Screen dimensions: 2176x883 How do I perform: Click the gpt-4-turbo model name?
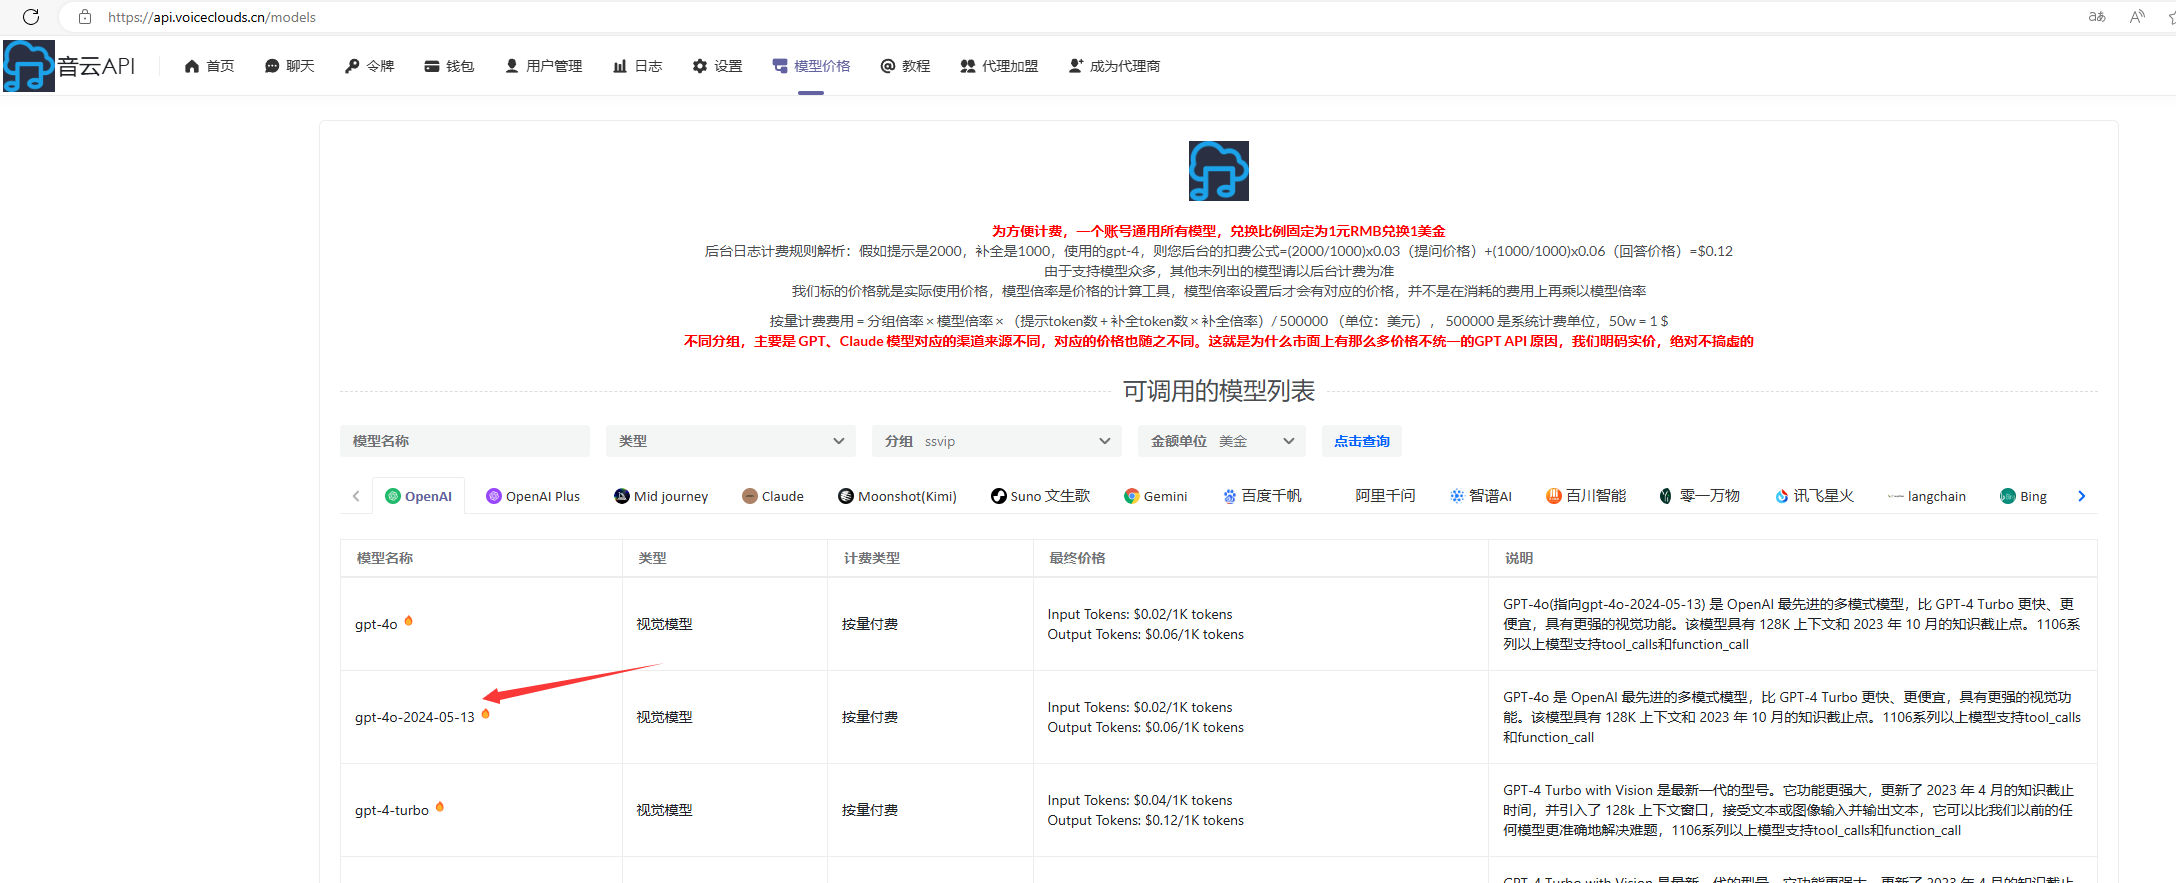point(392,810)
